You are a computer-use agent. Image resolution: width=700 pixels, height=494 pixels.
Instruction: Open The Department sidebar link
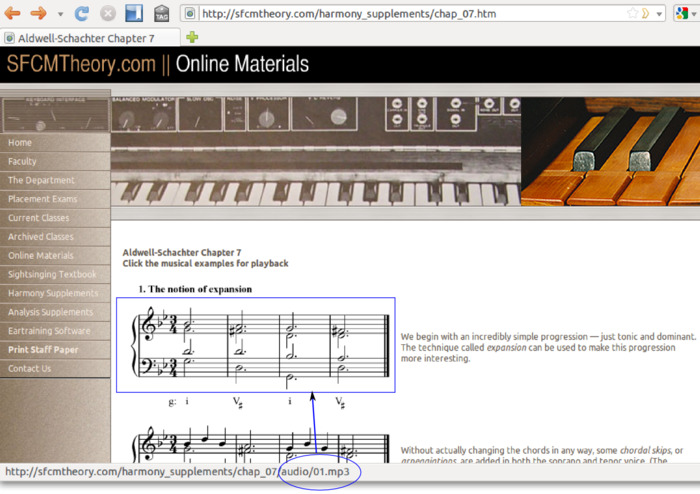tap(55, 180)
